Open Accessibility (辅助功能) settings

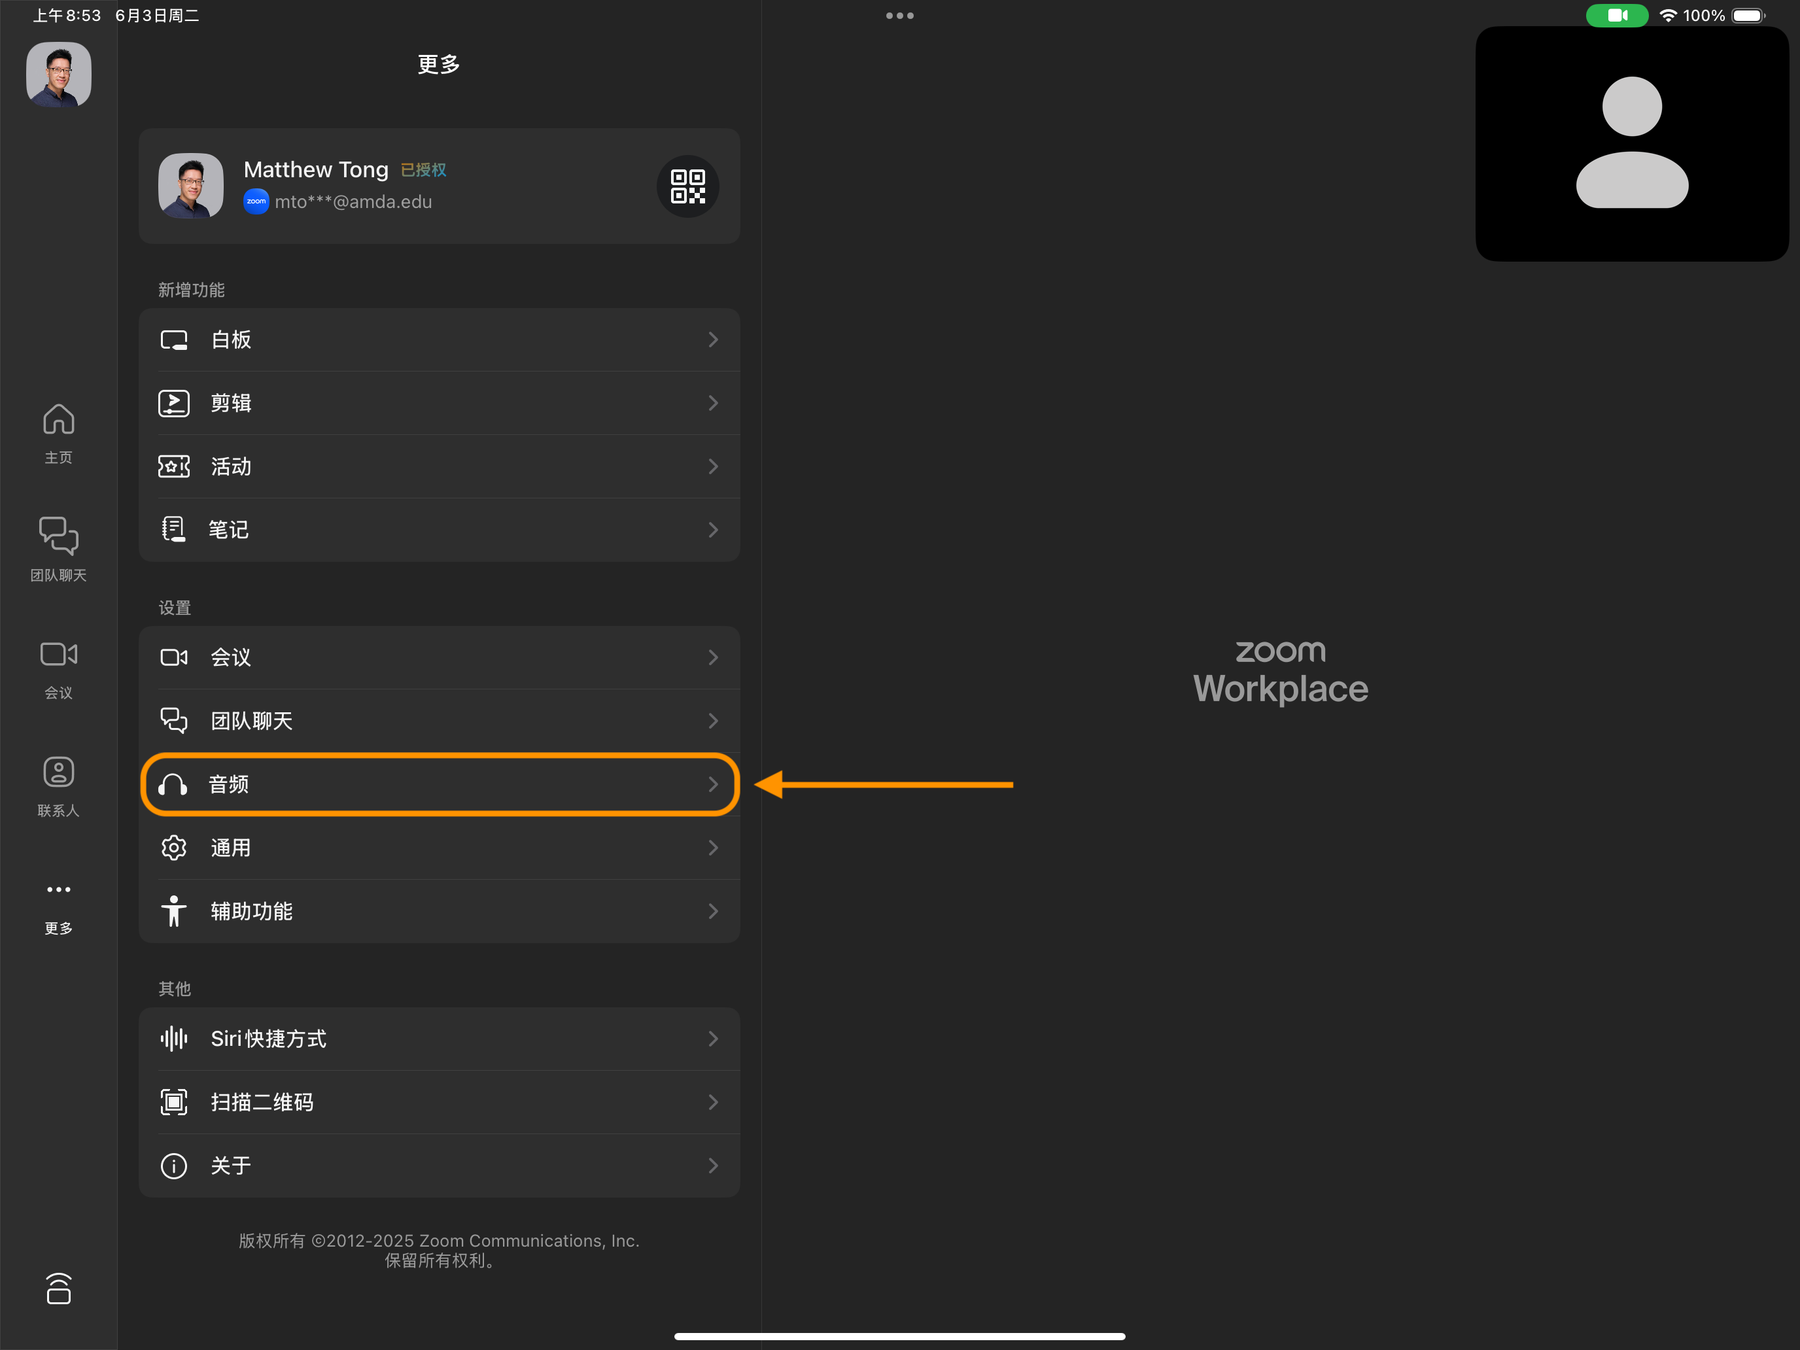438,911
